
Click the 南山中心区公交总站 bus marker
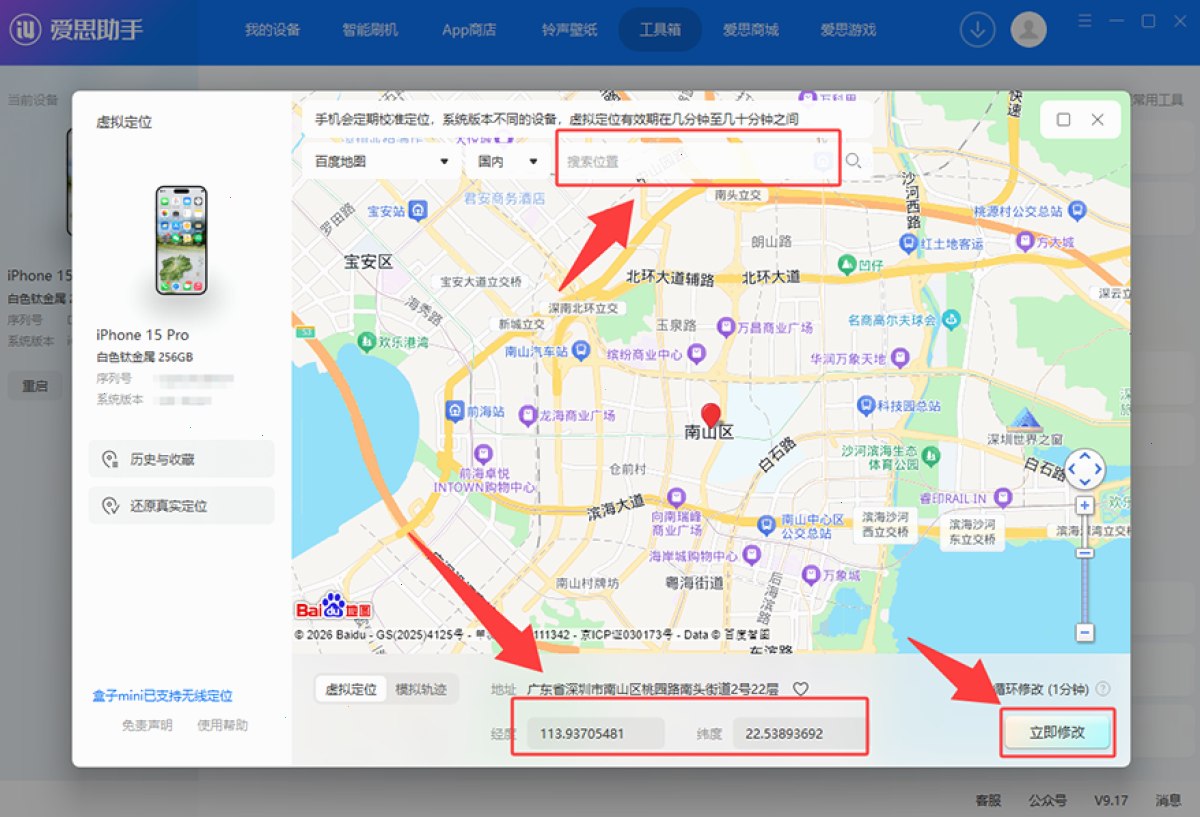point(766,524)
